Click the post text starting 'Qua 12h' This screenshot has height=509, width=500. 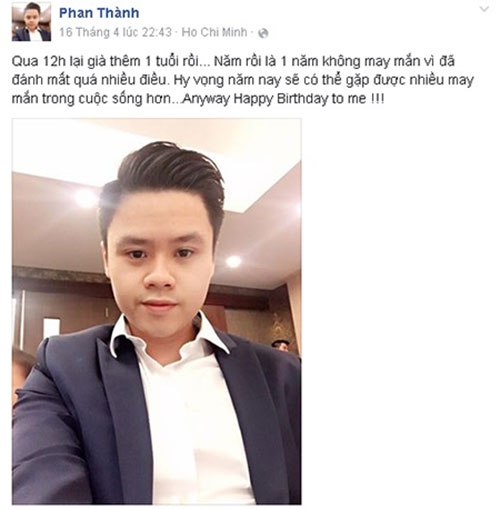click(x=243, y=80)
